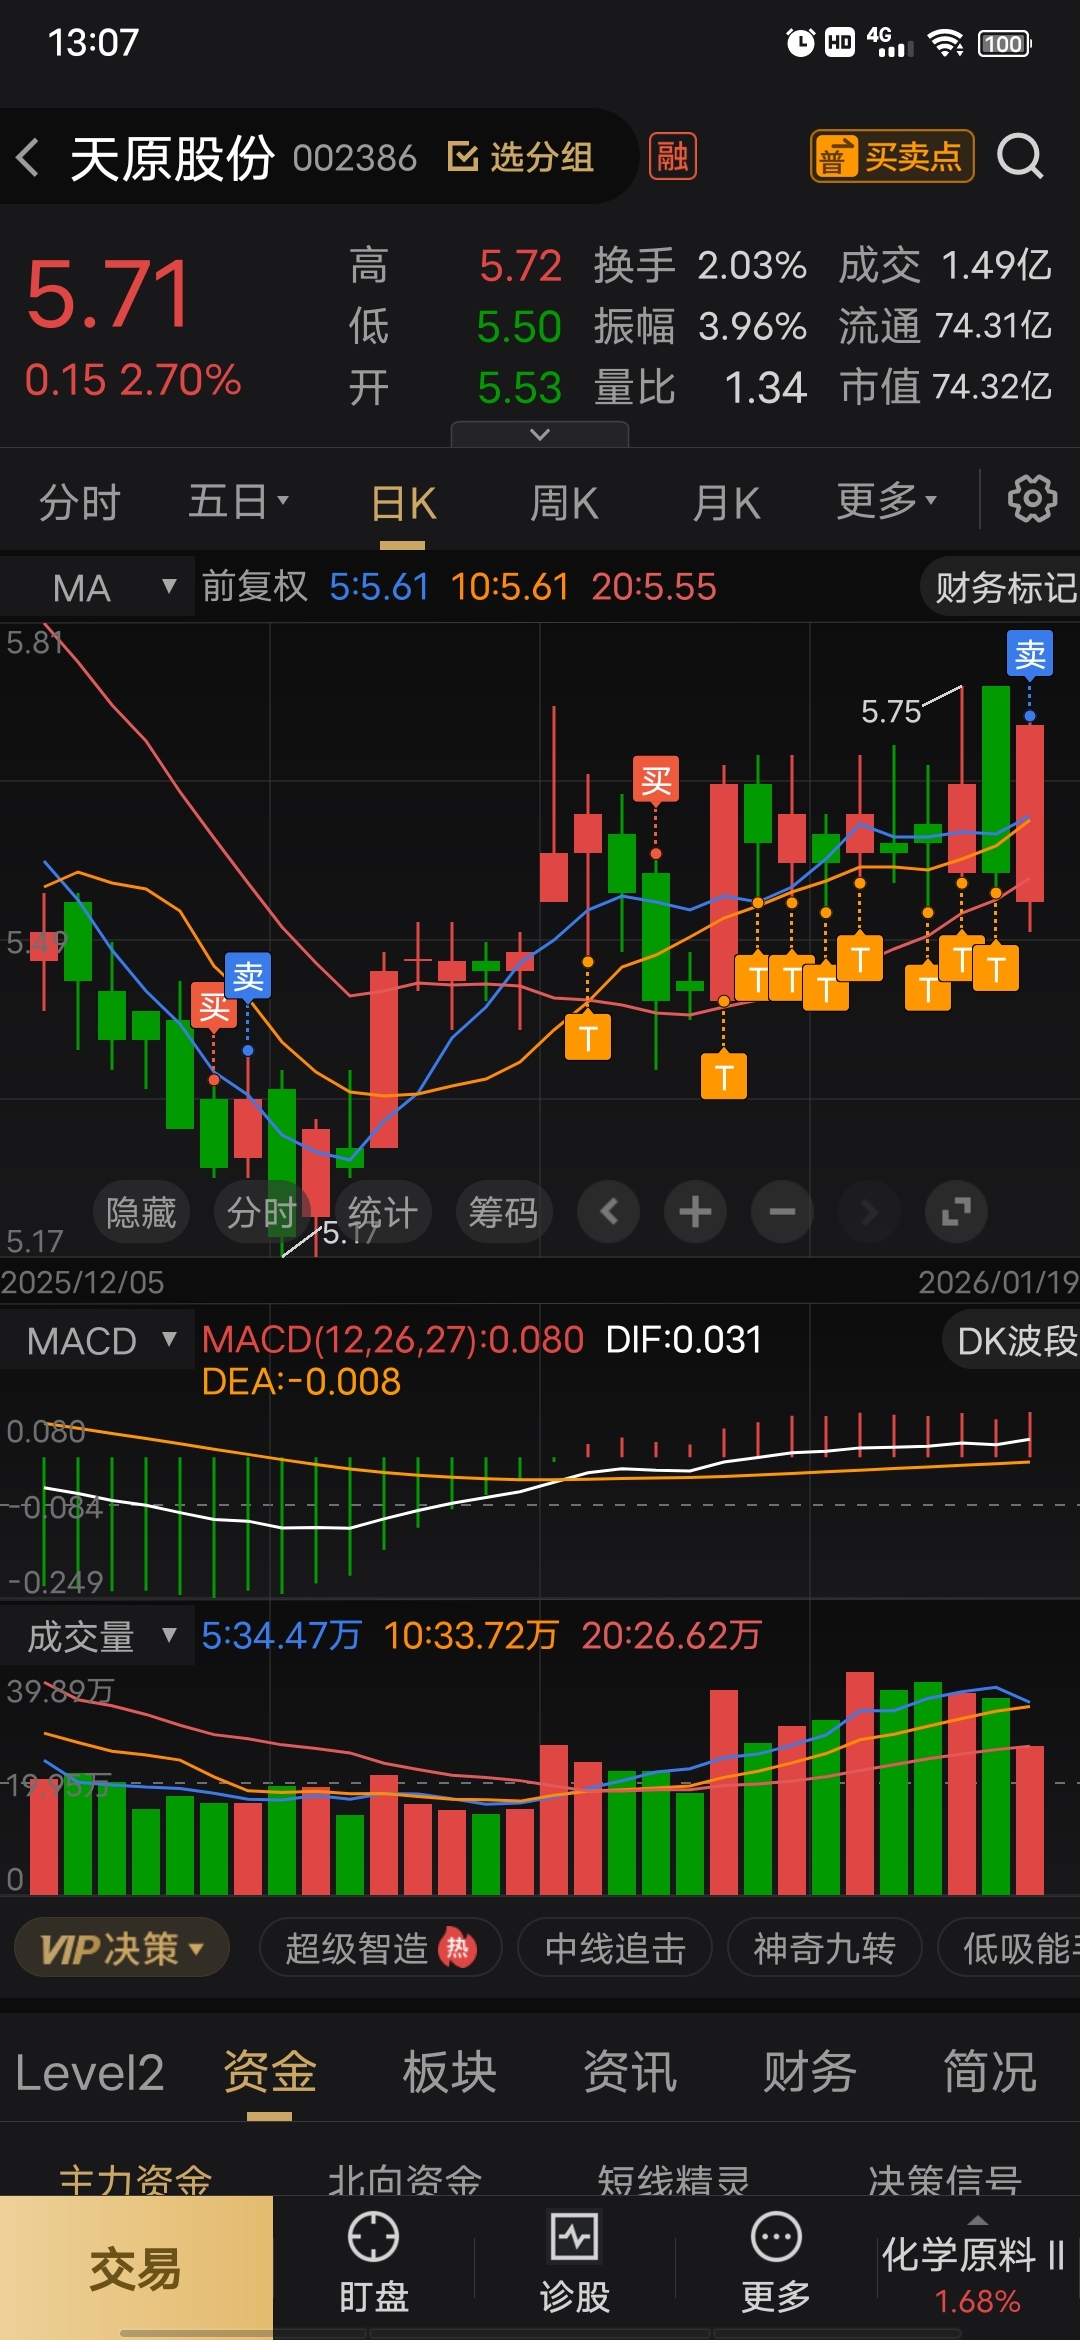Screen dimensions: 1080x2340
Task: Tap the blue 卖 marker at chart top
Action: tap(1030, 655)
